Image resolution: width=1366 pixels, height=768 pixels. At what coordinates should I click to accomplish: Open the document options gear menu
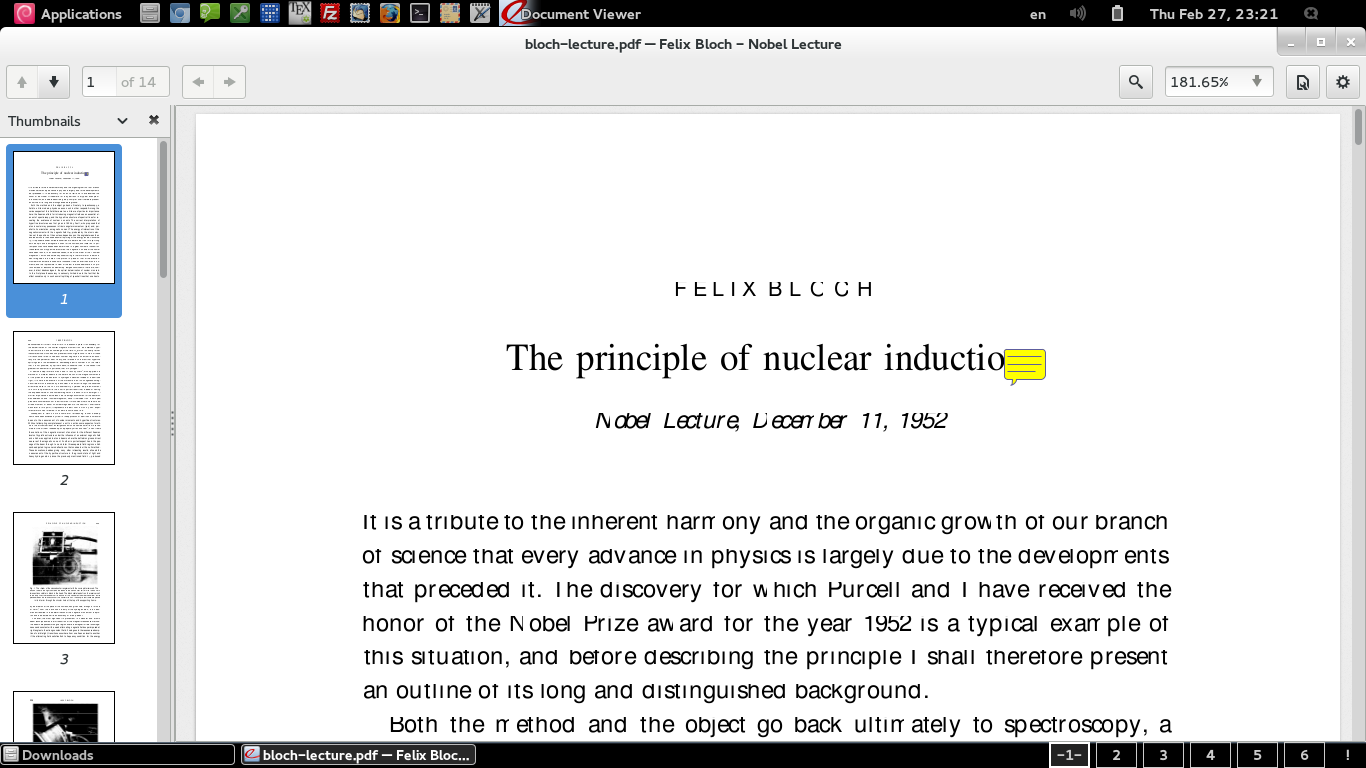pos(1342,81)
